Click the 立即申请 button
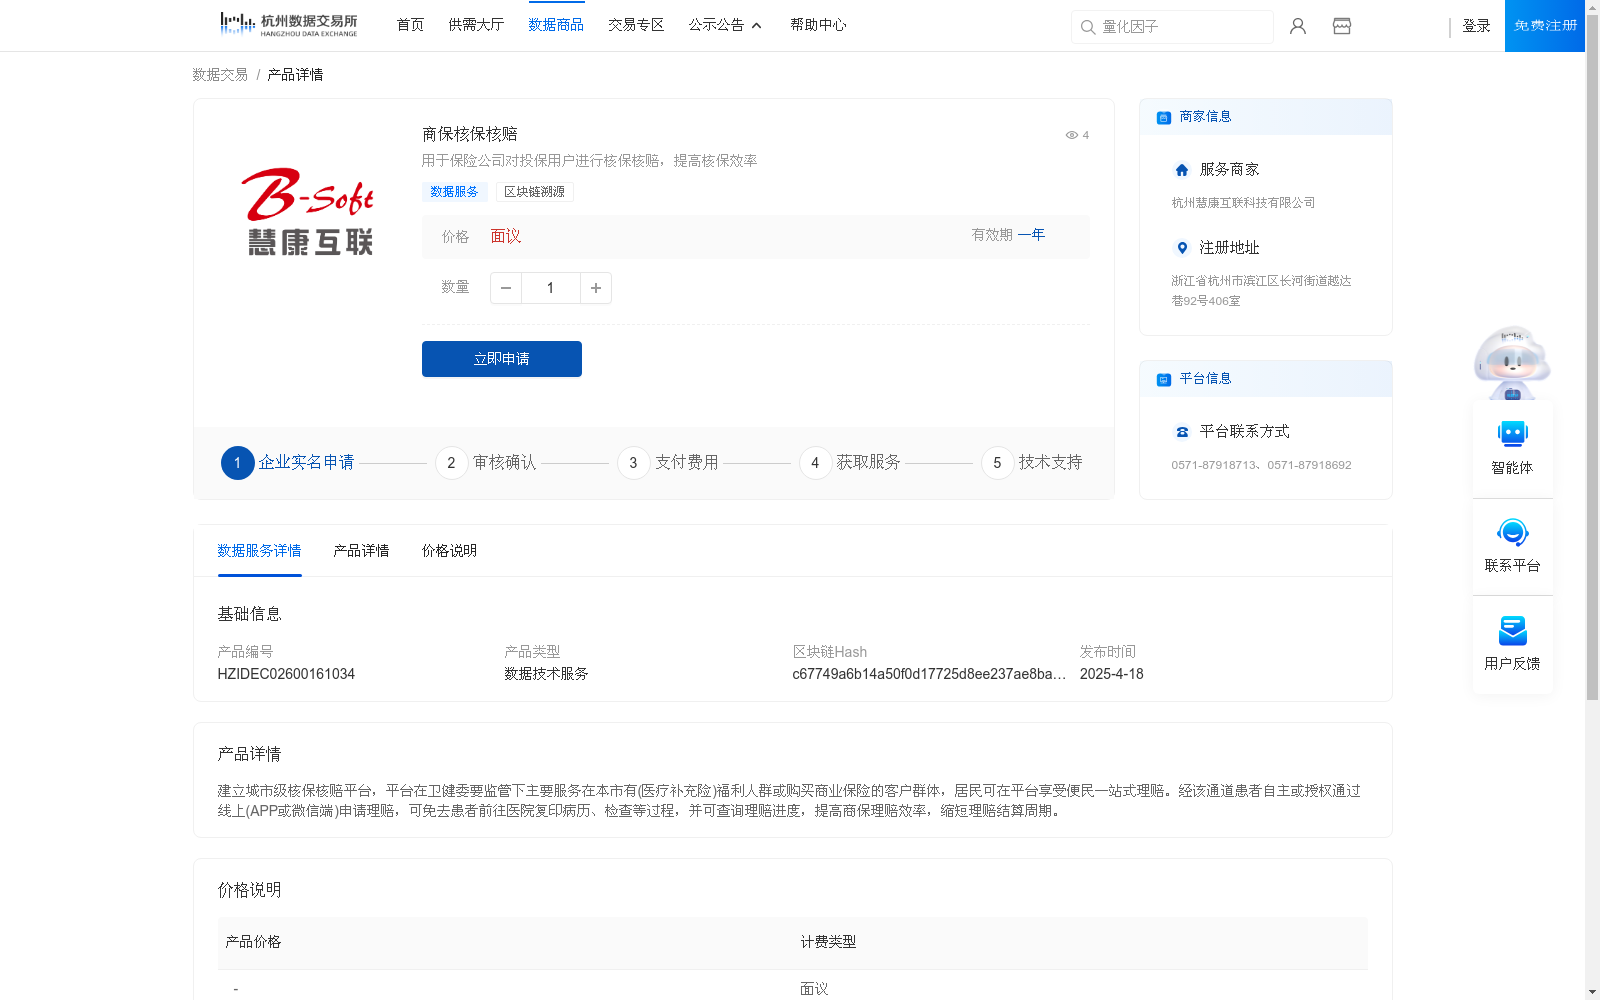Image resolution: width=1600 pixels, height=1000 pixels. click(502, 359)
